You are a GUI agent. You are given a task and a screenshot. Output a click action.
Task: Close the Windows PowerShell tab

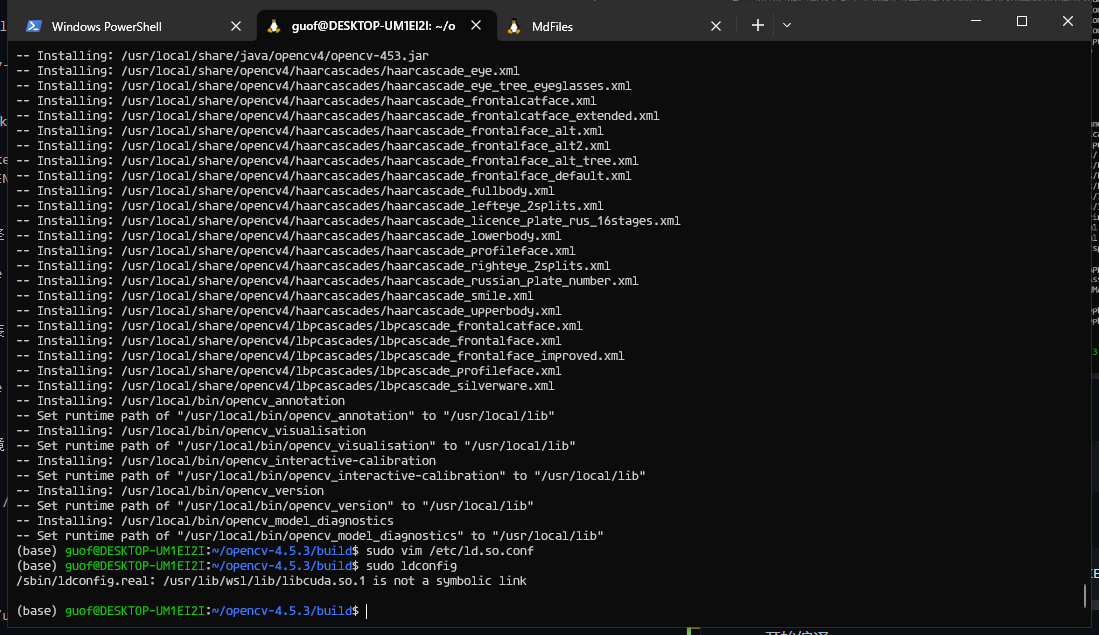click(236, 26)
